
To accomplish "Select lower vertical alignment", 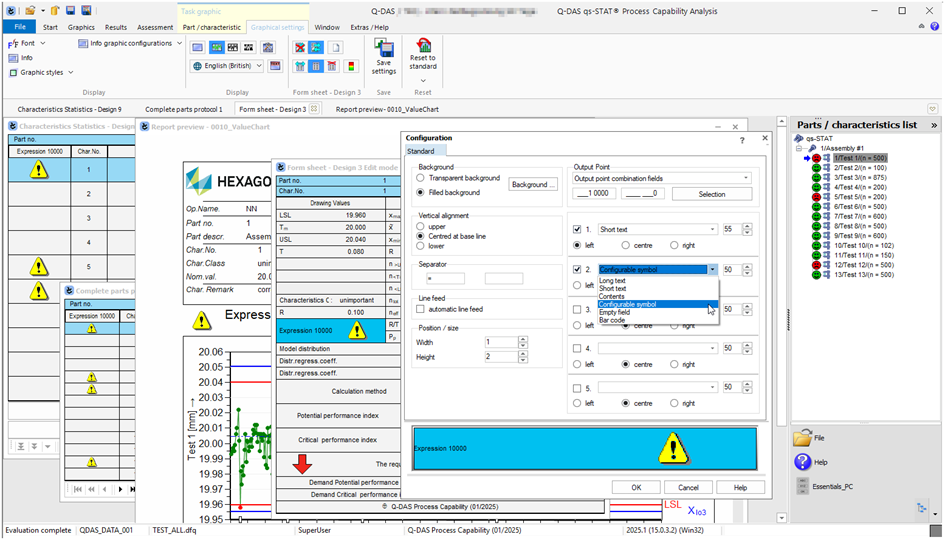I will 420,246.
